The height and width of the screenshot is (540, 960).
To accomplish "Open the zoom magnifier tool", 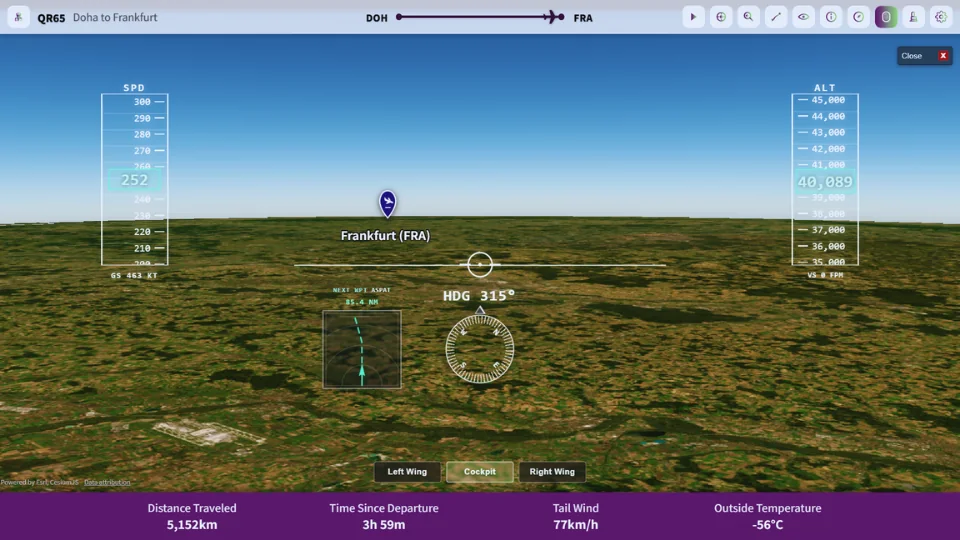I will pos(748,17).
